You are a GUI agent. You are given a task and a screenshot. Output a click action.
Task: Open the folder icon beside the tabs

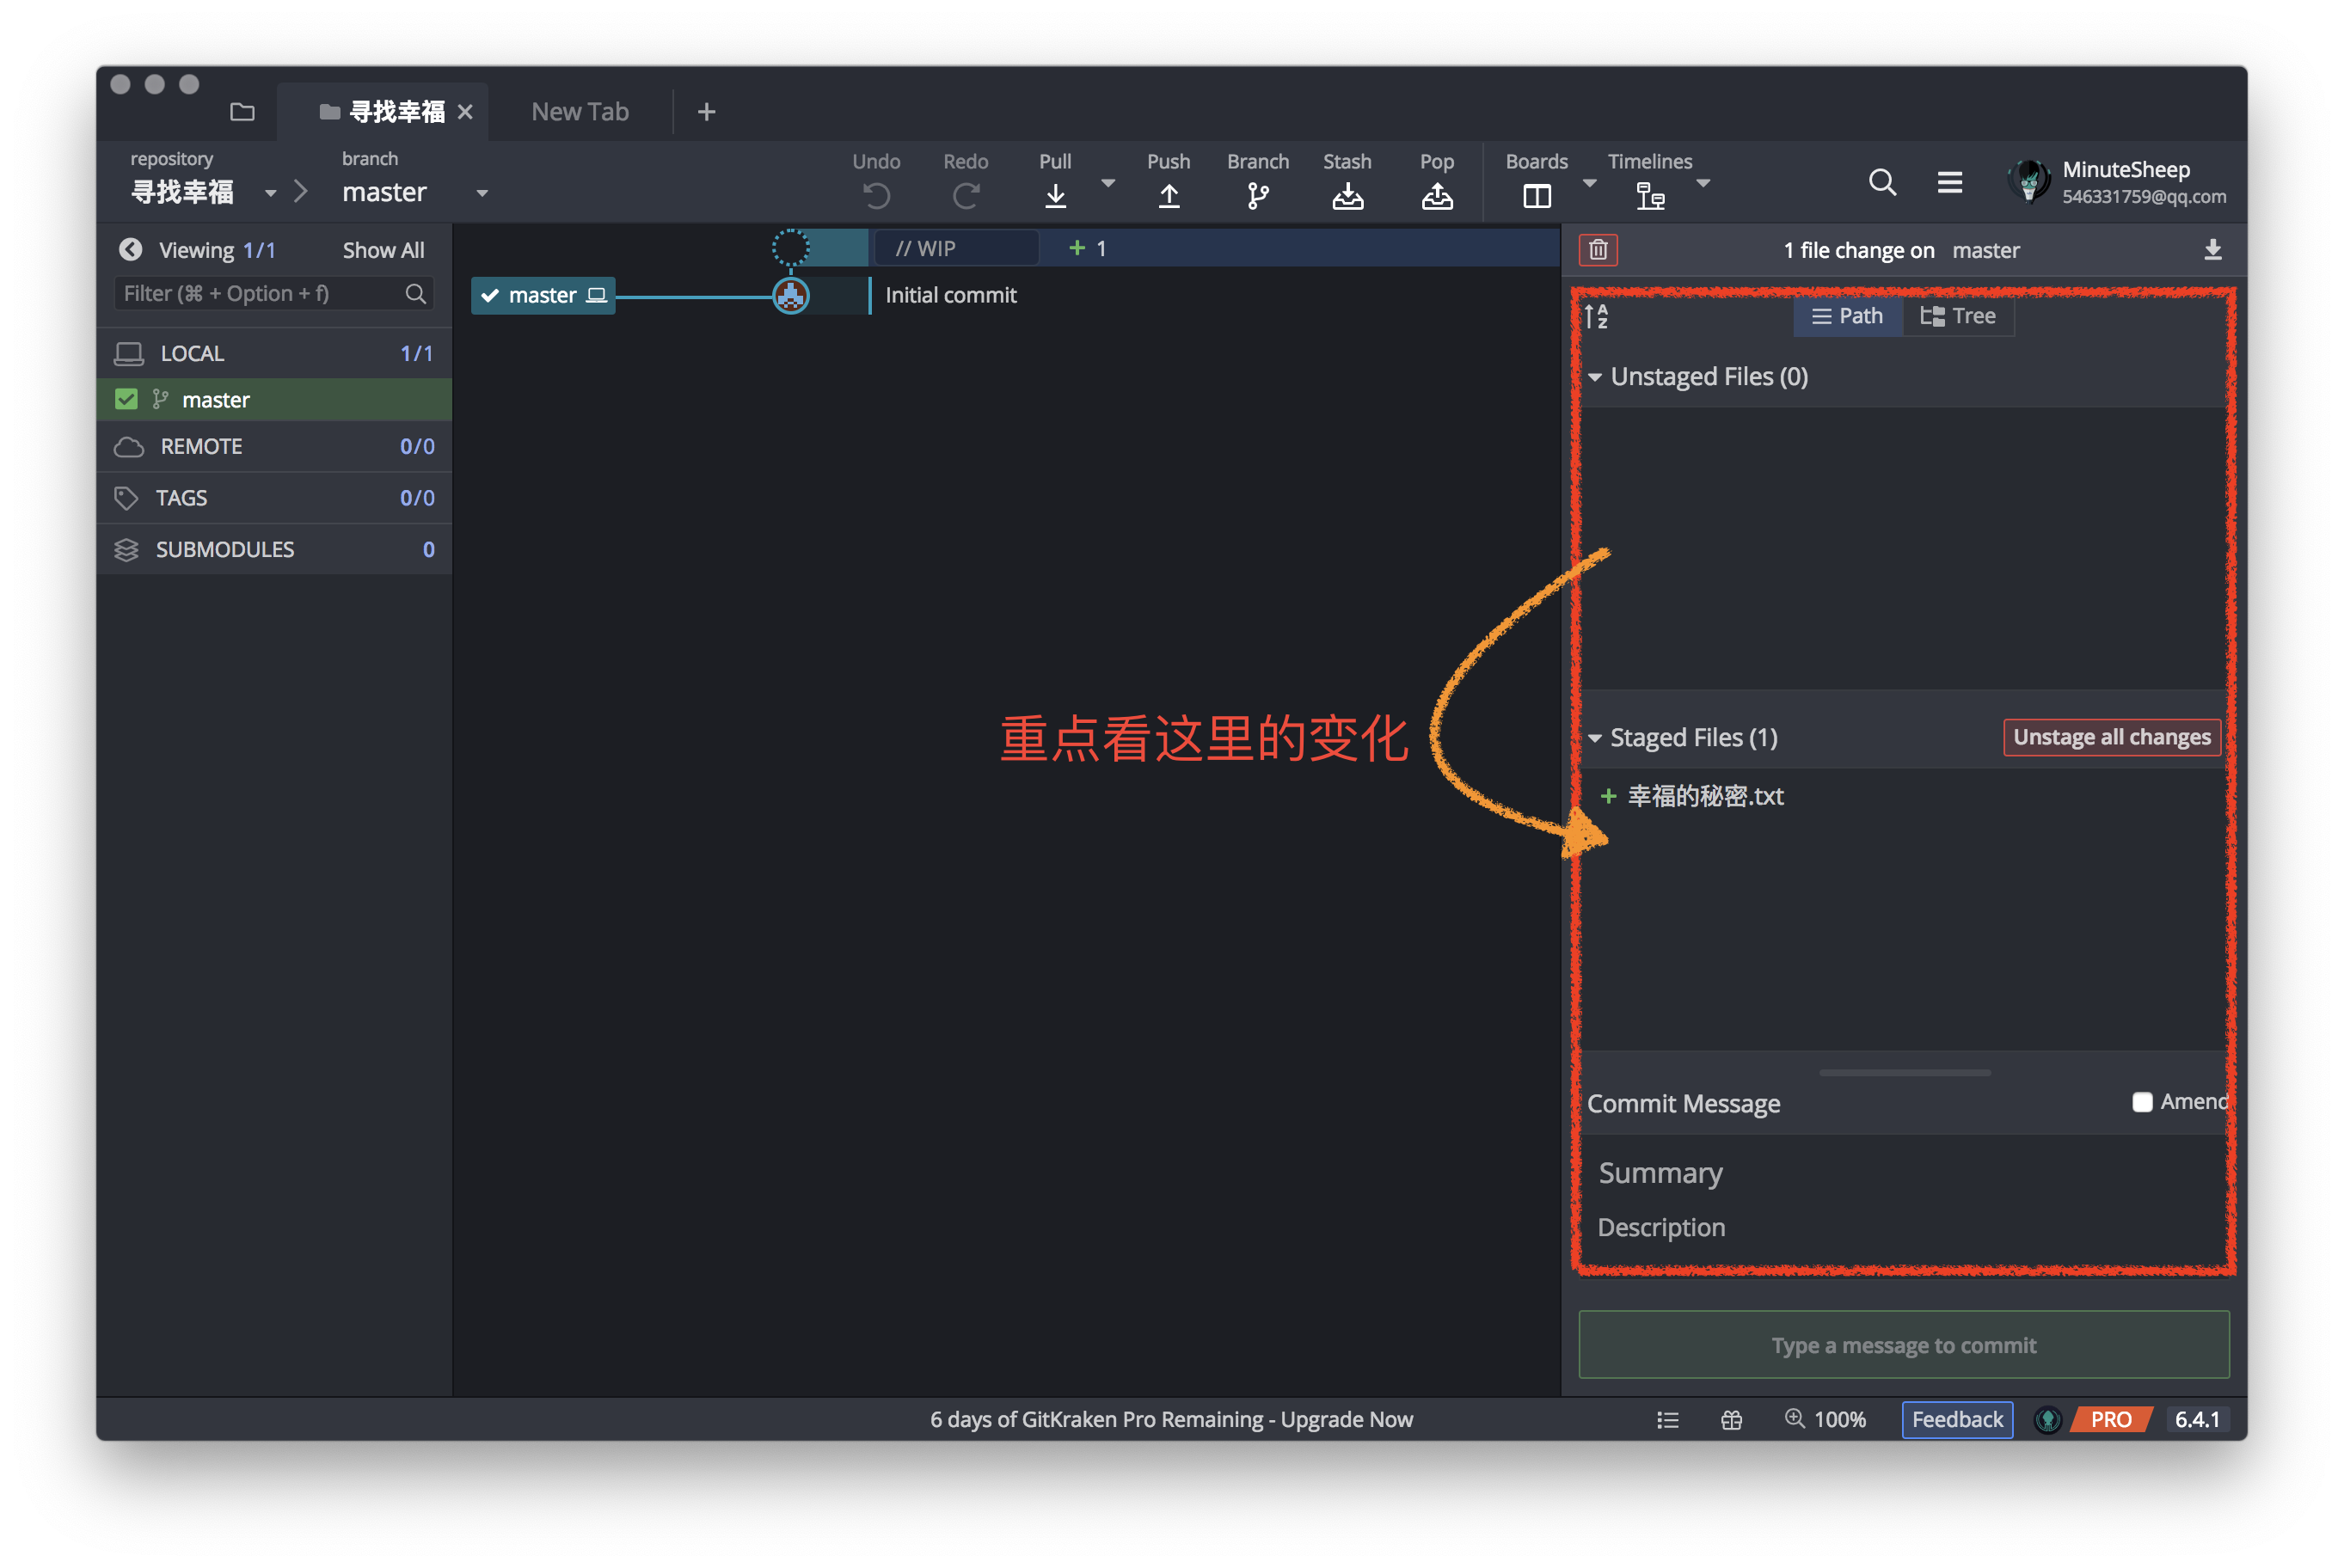pos(242,112)
